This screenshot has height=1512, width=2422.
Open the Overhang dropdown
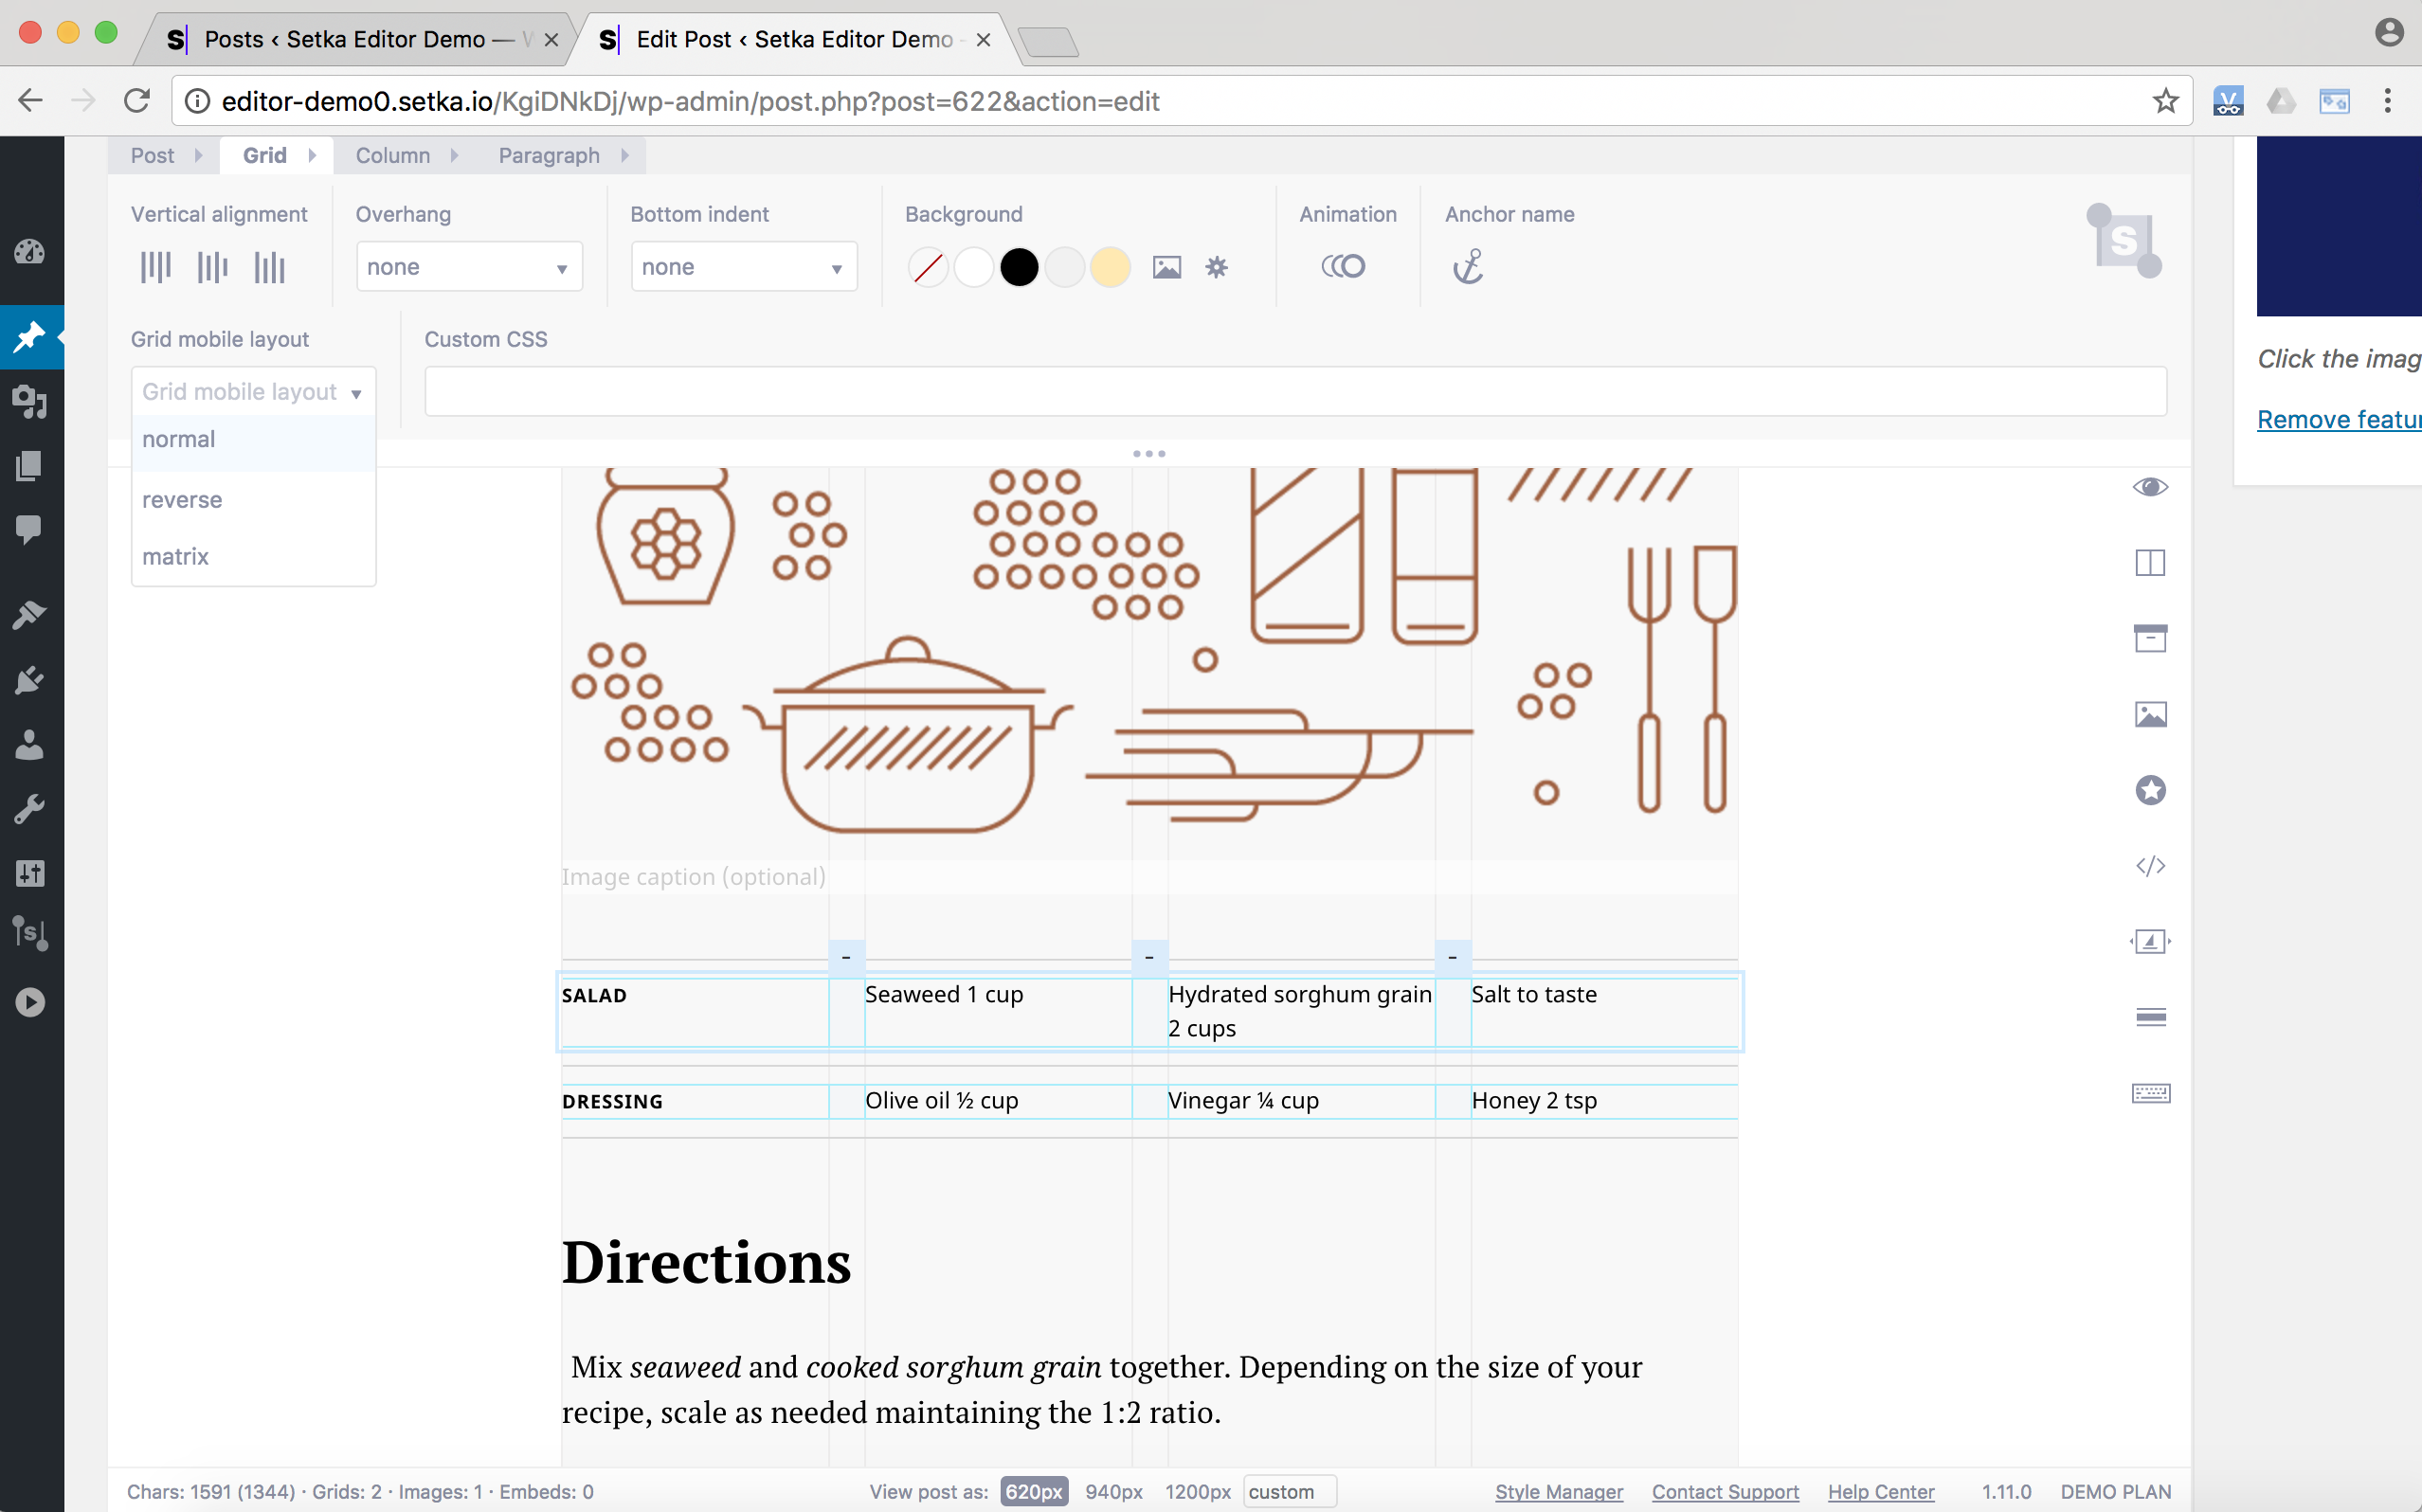[x=469, y=267]
